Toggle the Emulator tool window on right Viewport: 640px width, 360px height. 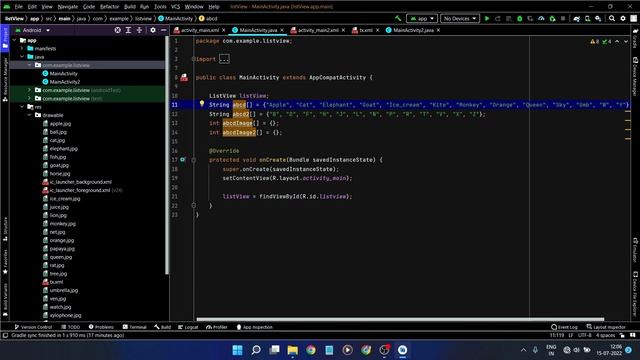click(635, 250)
